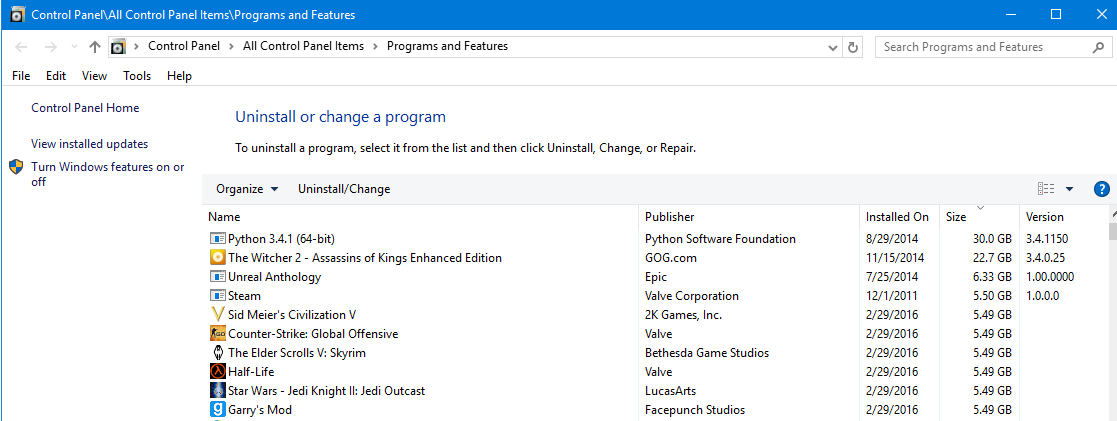Select the Unreal Anthology row name
The image size is (1117, 421).
pyautogui.click(x=274, y=276)
